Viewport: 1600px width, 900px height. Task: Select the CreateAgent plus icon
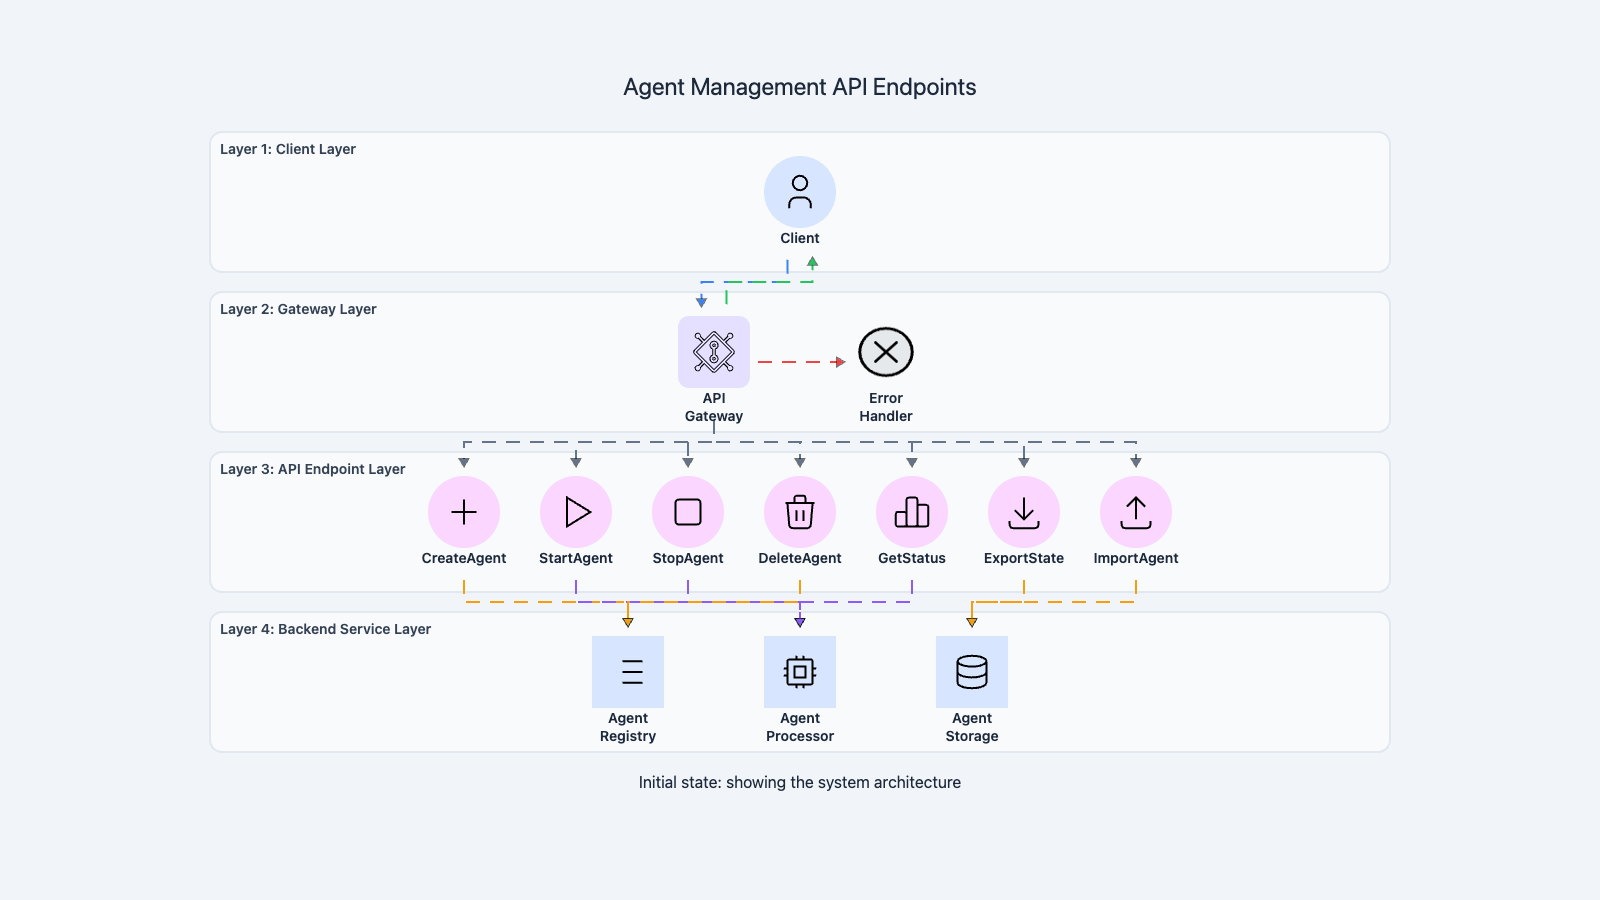pos(464,512)
